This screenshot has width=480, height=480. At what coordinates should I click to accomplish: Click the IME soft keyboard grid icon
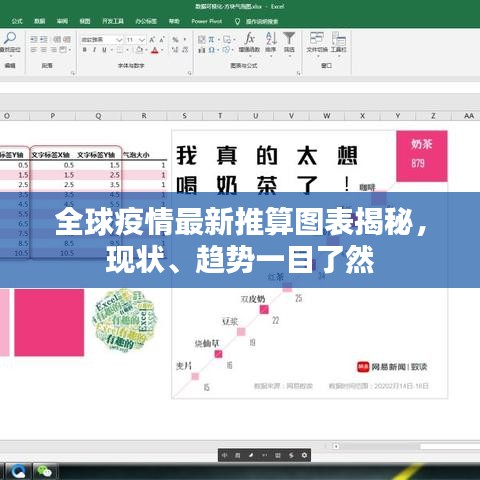(x=278, y=455)
